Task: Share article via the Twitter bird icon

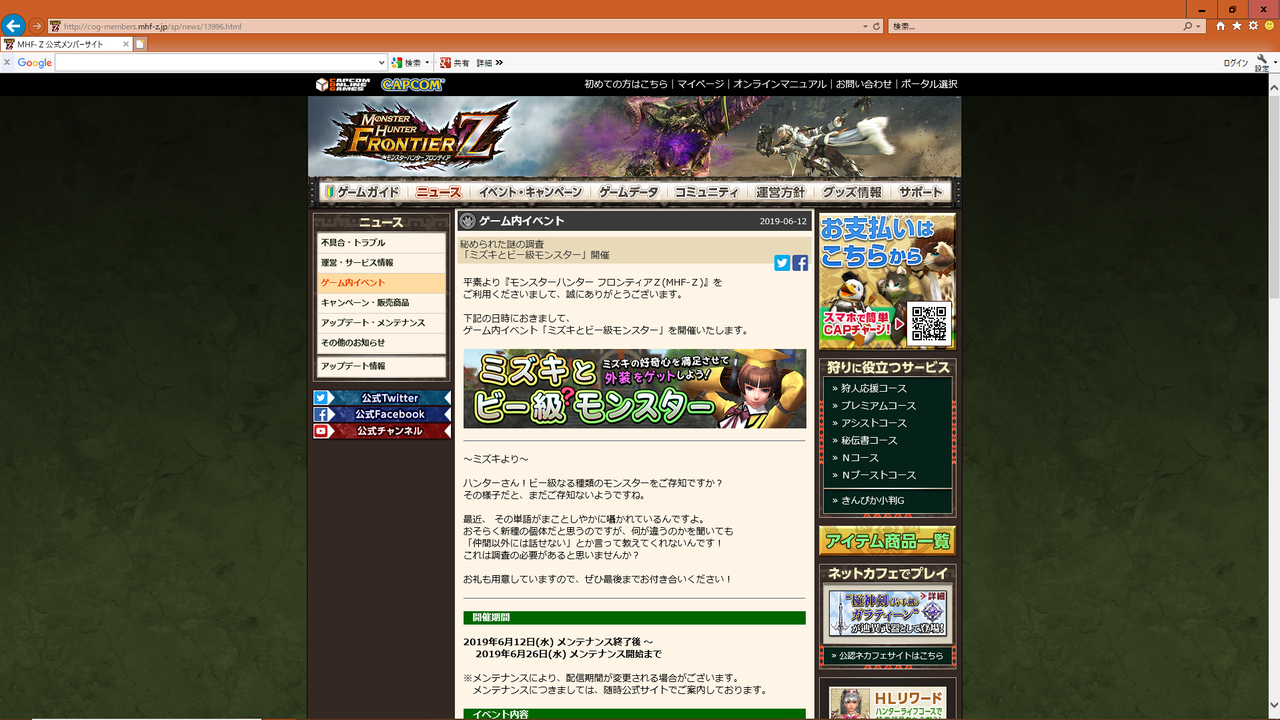Action: click(x=782, y=263)
